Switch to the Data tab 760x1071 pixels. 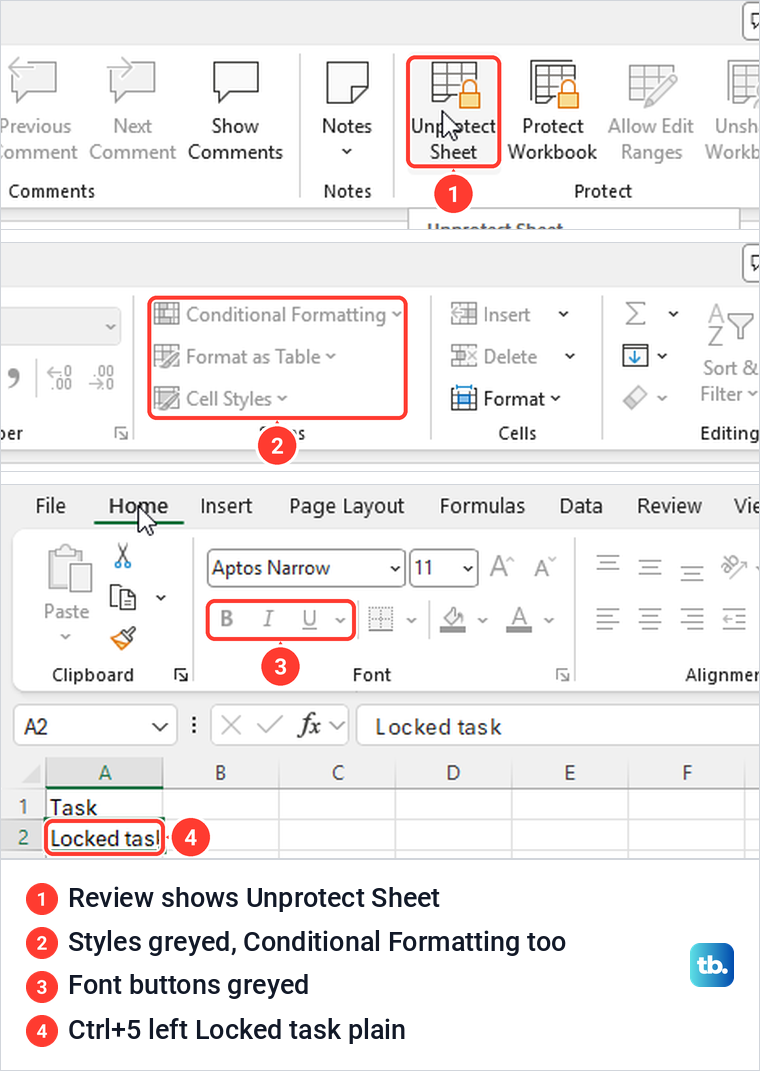tap(581, 506)
